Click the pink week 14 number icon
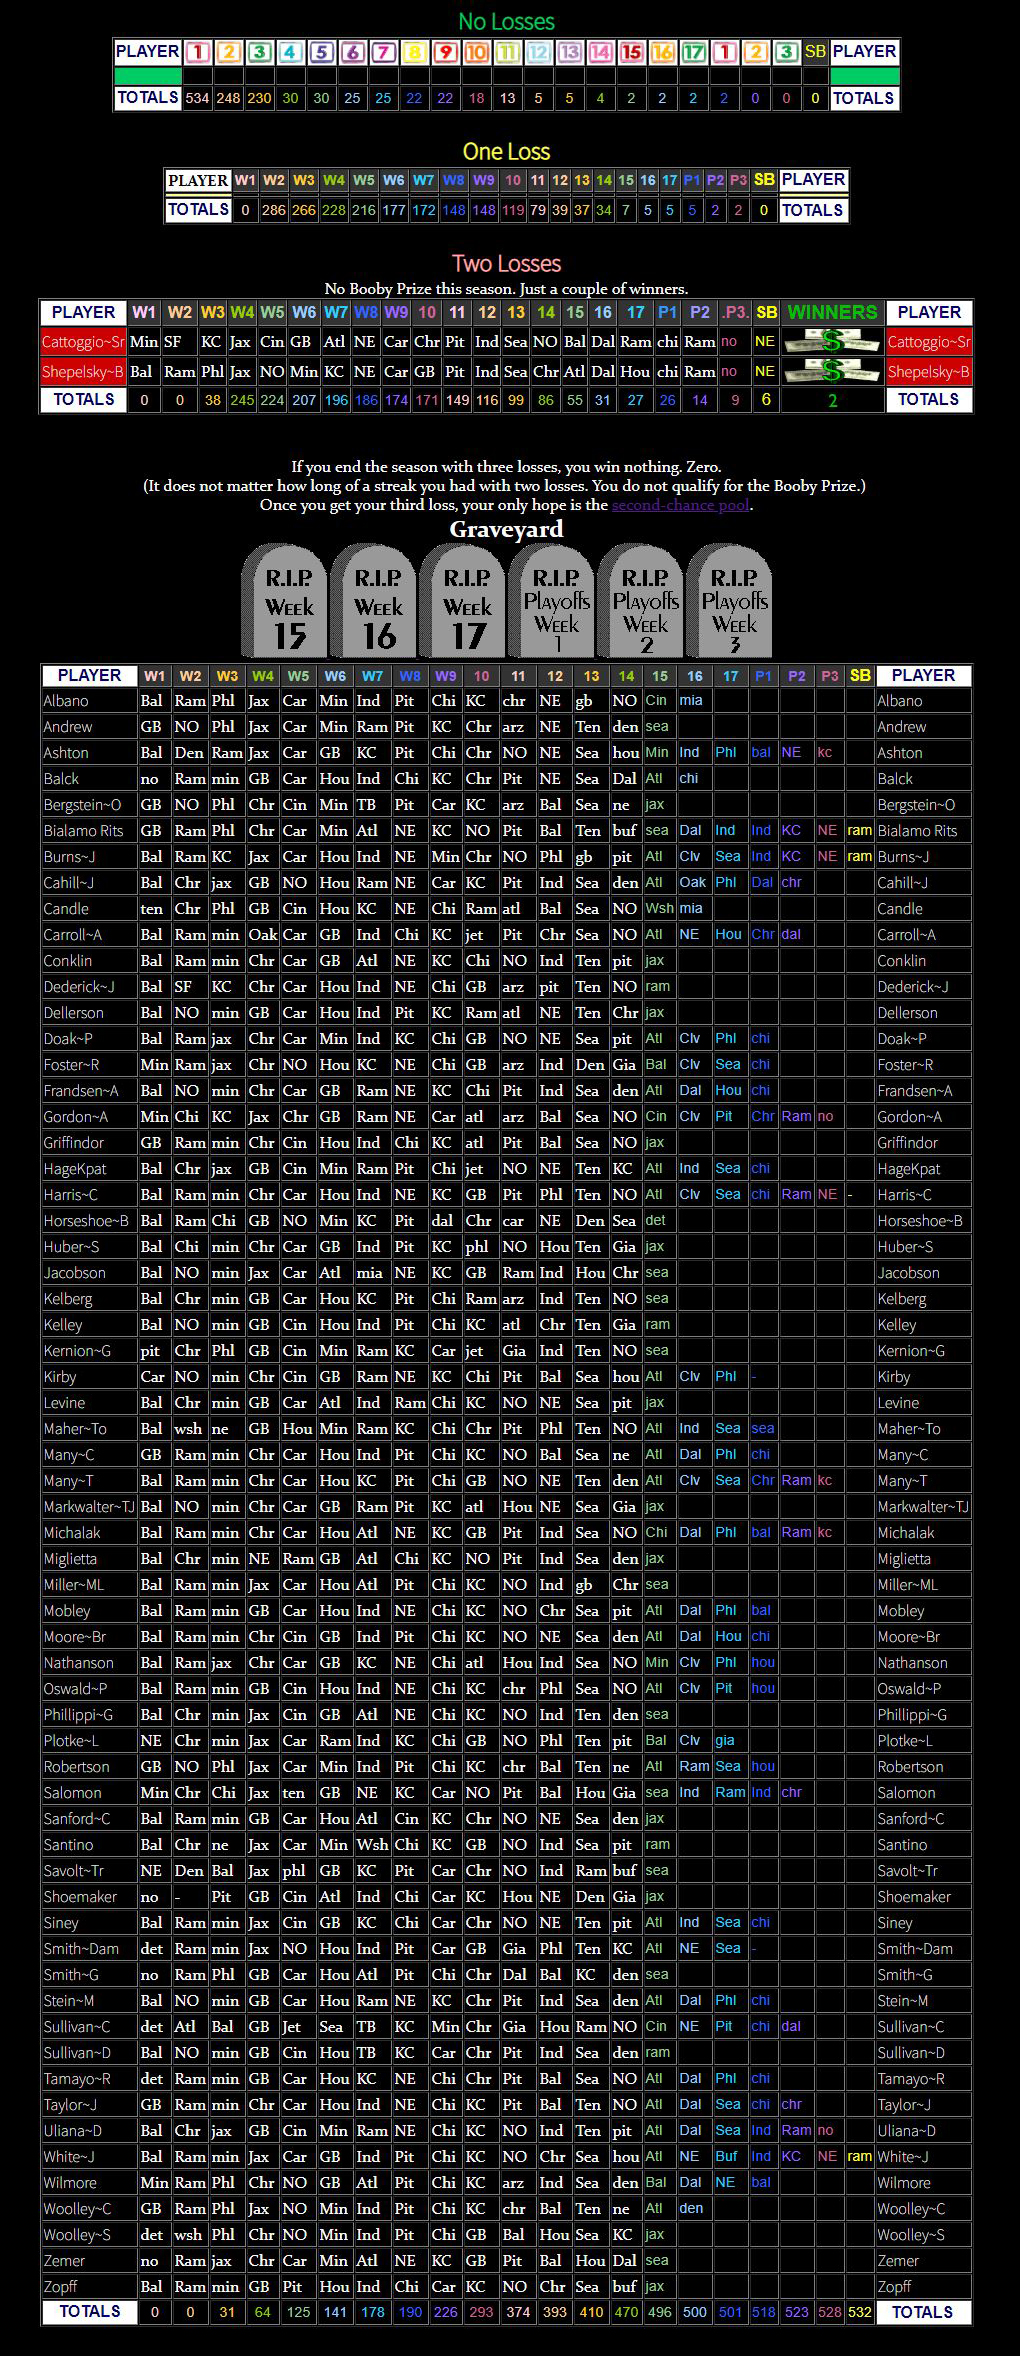Screen dimensions: 1020x2356 [600, 52]
